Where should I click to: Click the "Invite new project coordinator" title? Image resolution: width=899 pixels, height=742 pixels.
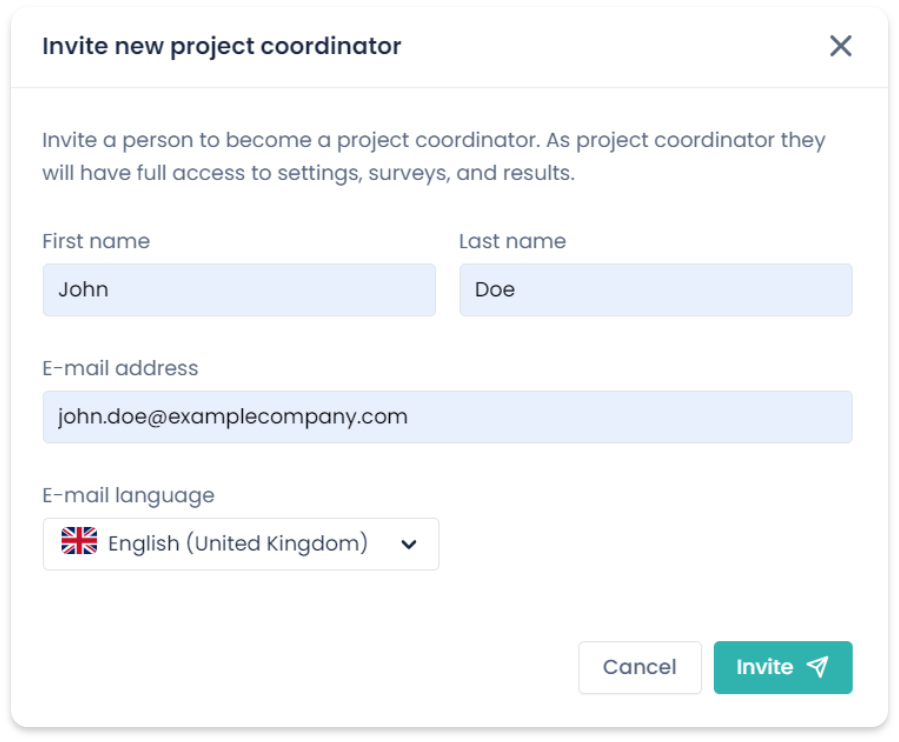222,46
